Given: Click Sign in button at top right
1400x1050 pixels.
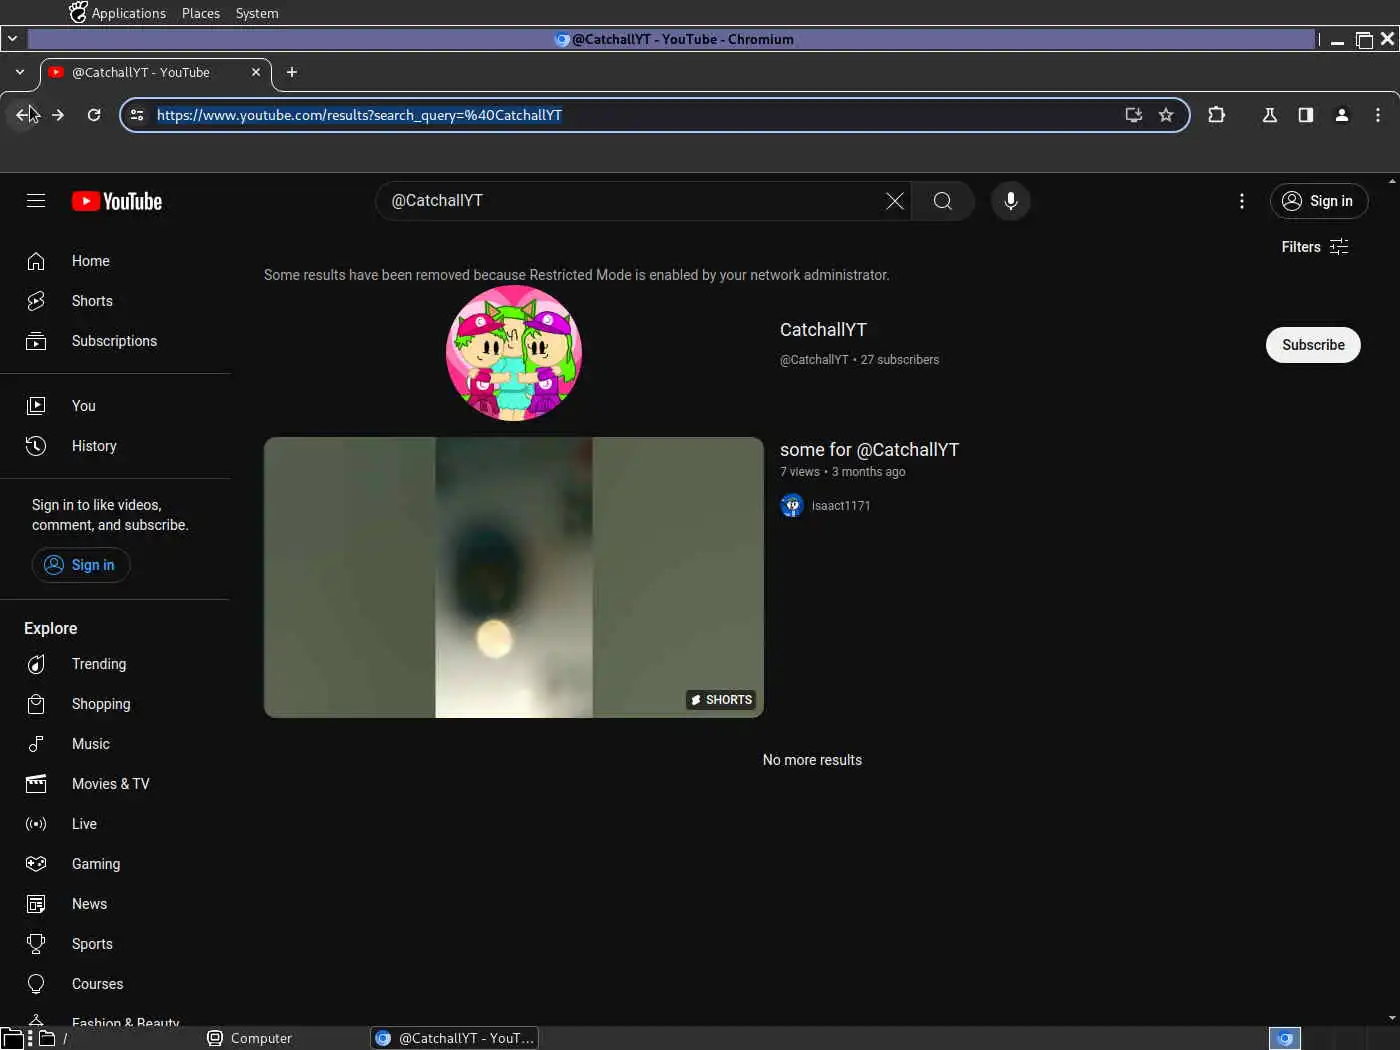Looking at the screenshot, I should point(1319,201).
